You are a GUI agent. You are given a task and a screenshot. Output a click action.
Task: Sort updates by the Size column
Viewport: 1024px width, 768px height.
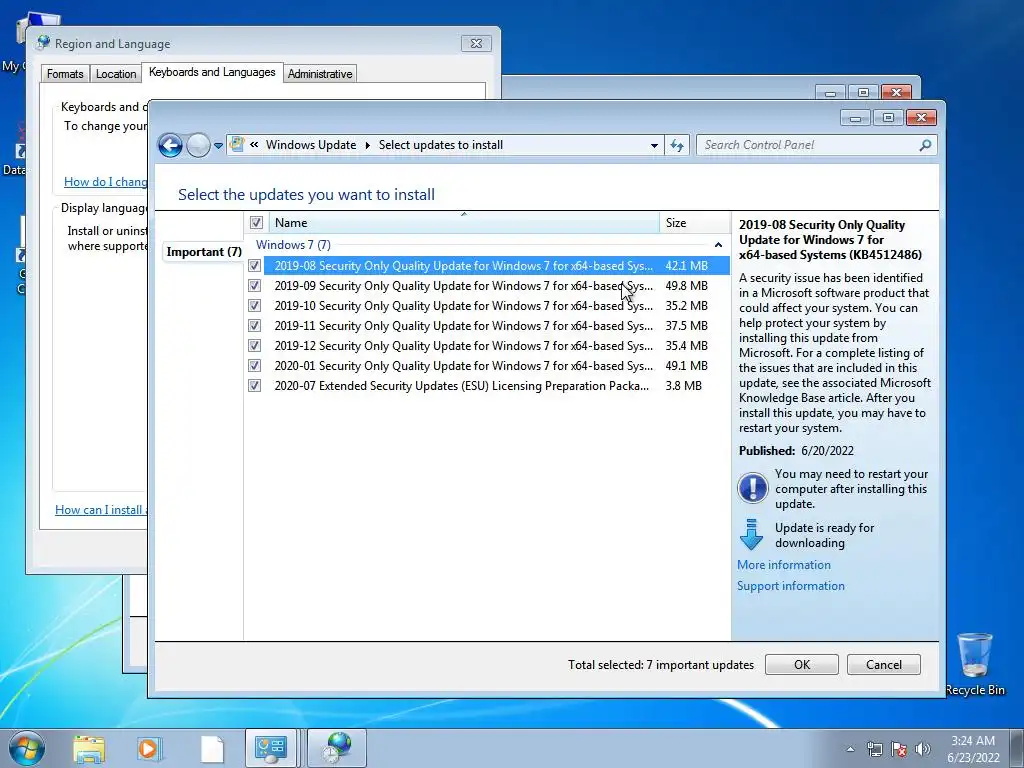pyautogui.click(x=694, y=223)
